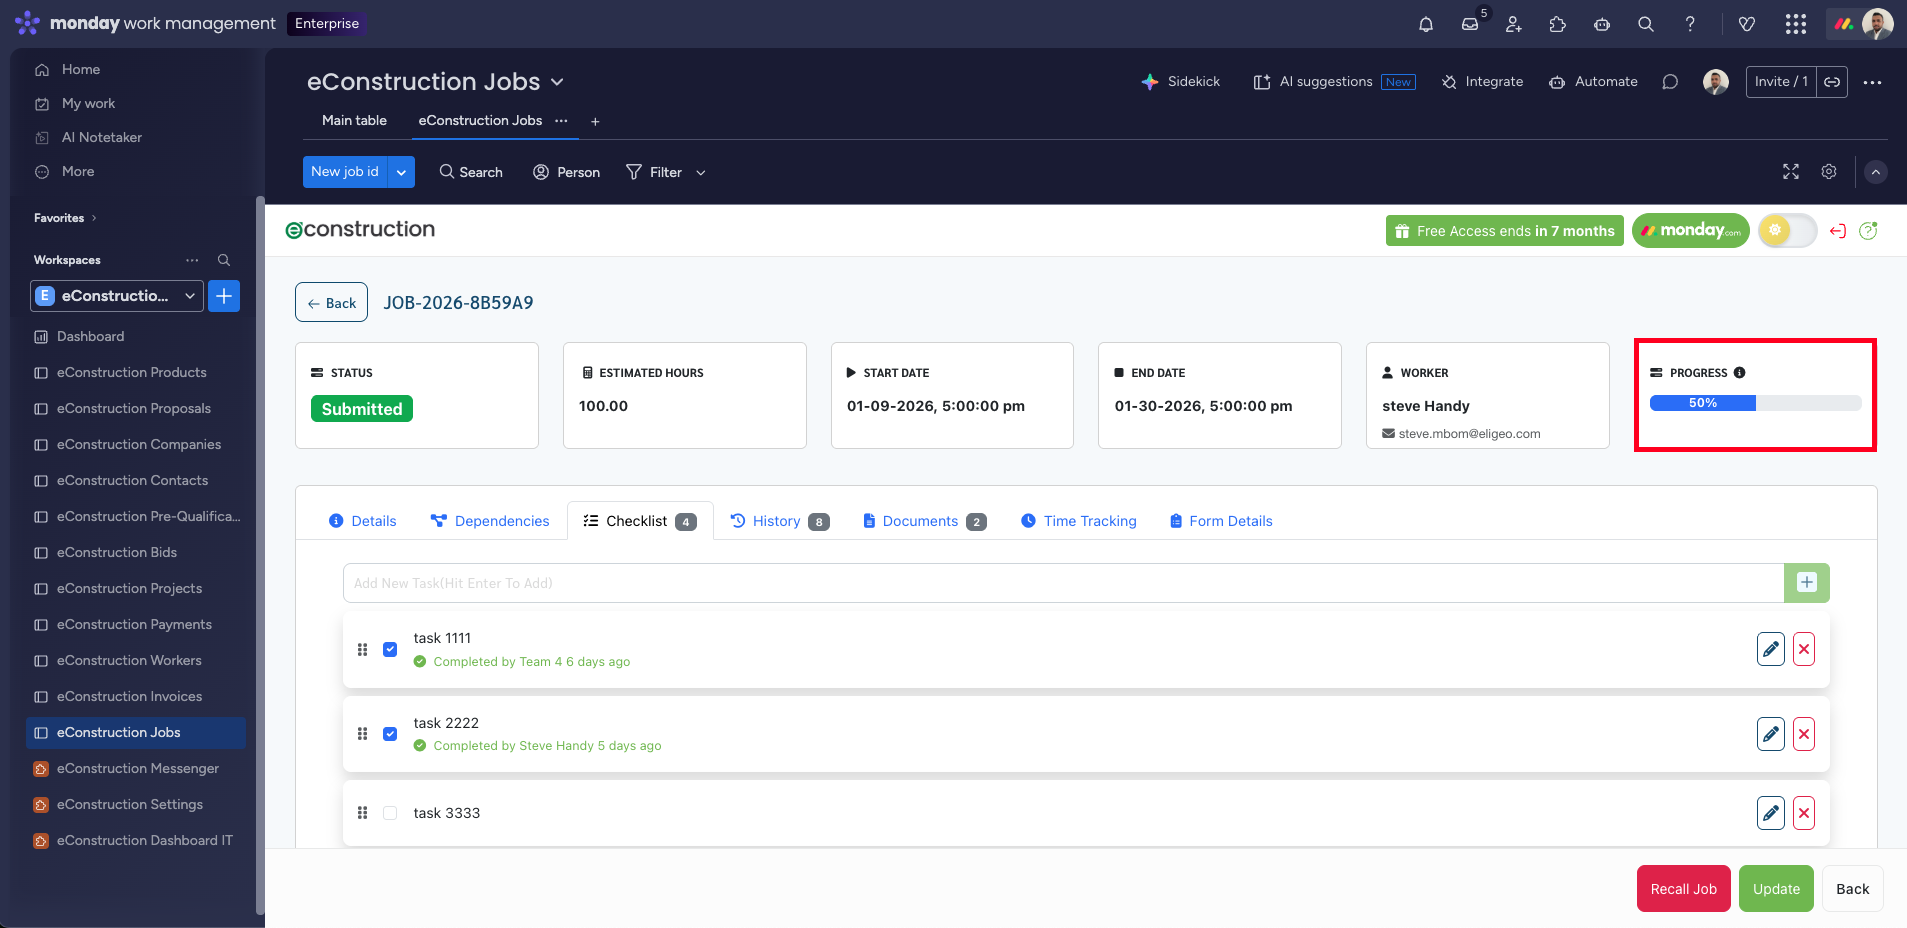Open the notifications bell icon
This screenshot has height=928, width=1907.
tap(1426, 24)
